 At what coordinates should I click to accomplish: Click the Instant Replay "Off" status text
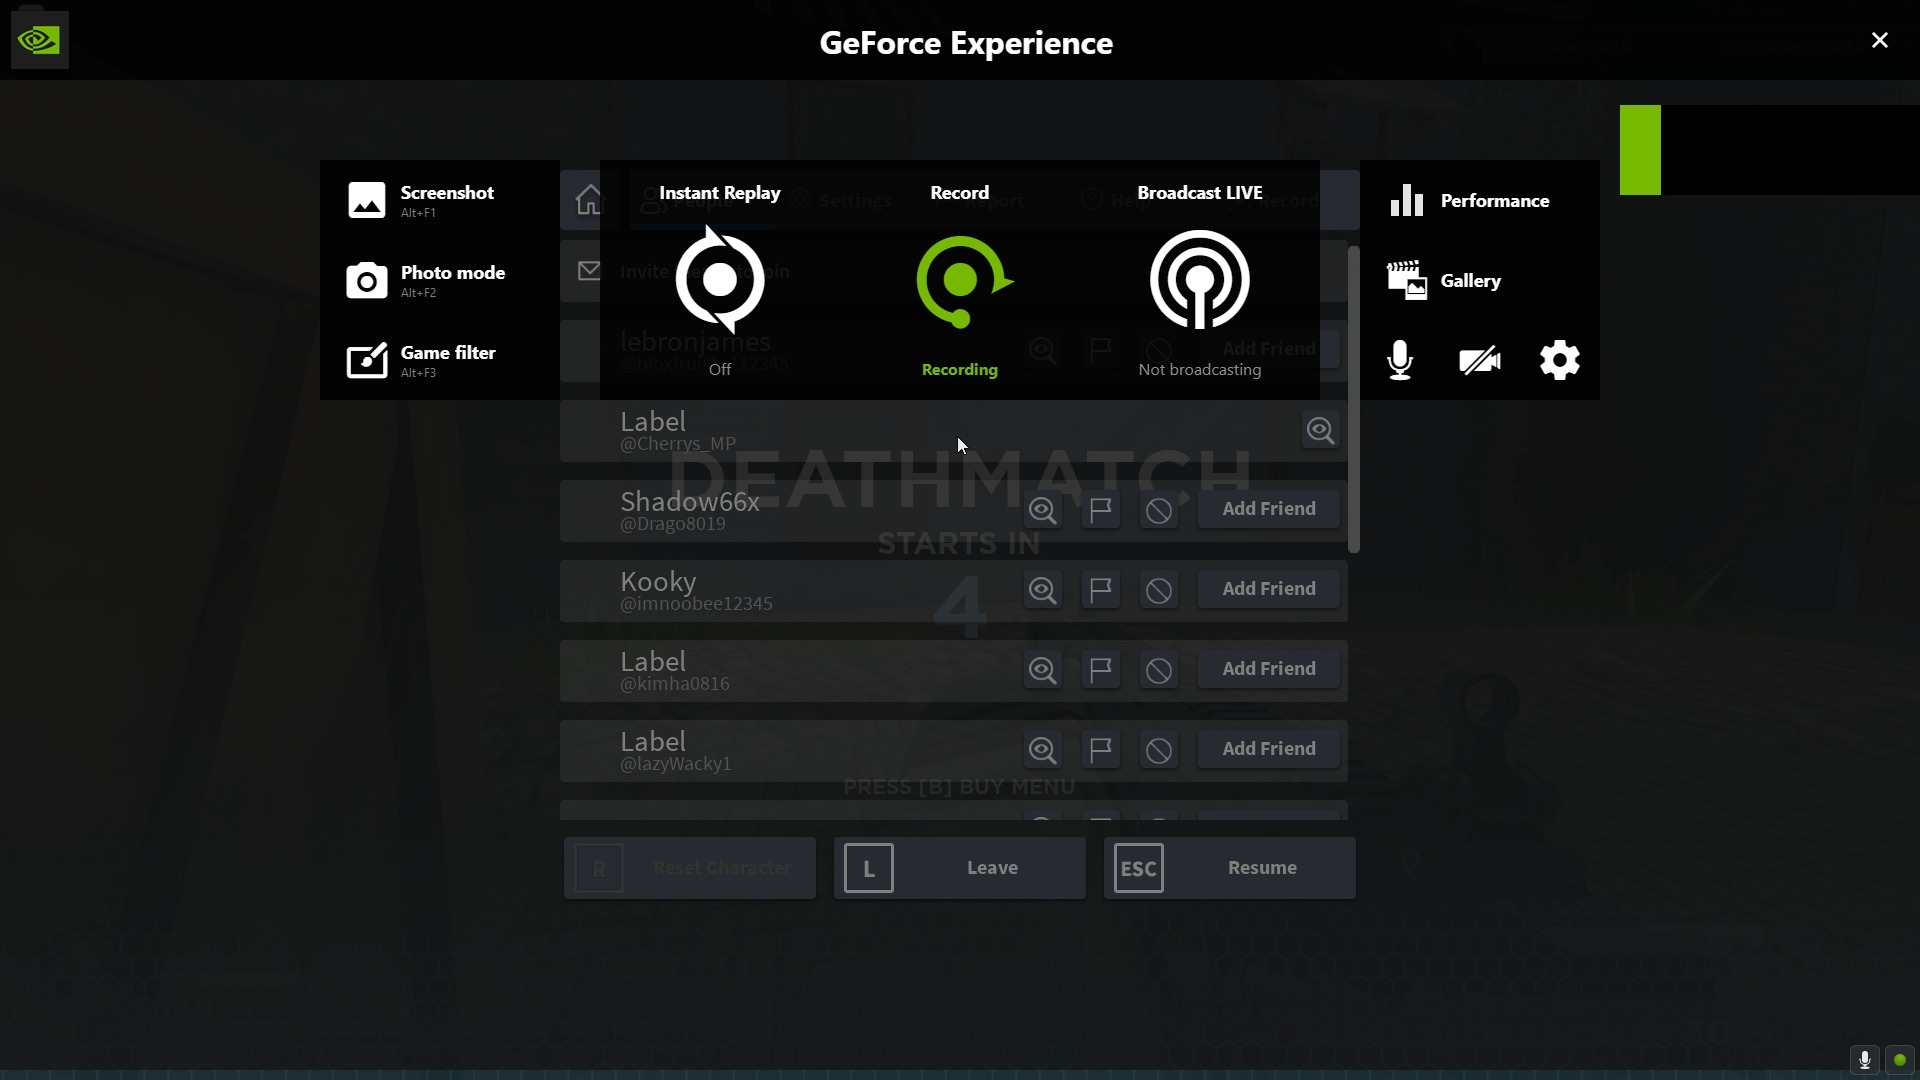point(720,370)
